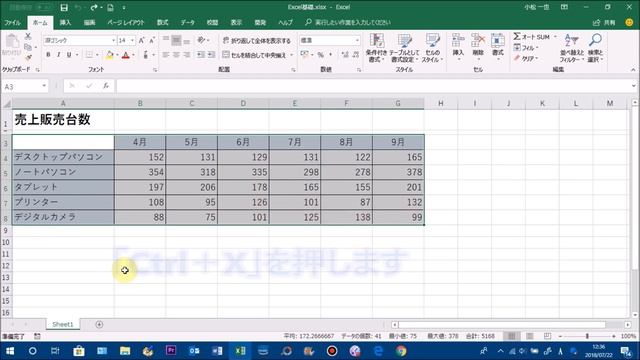Open the font name dropdown
Image resolution: width=640 pixels, height=360 pixels.
[113, 40]
